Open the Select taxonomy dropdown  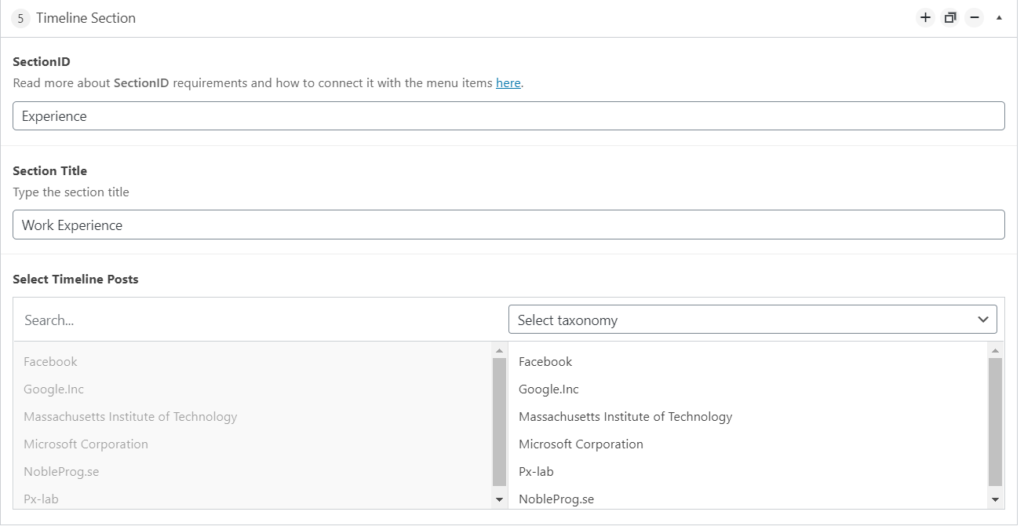click(x=752, y=320)
